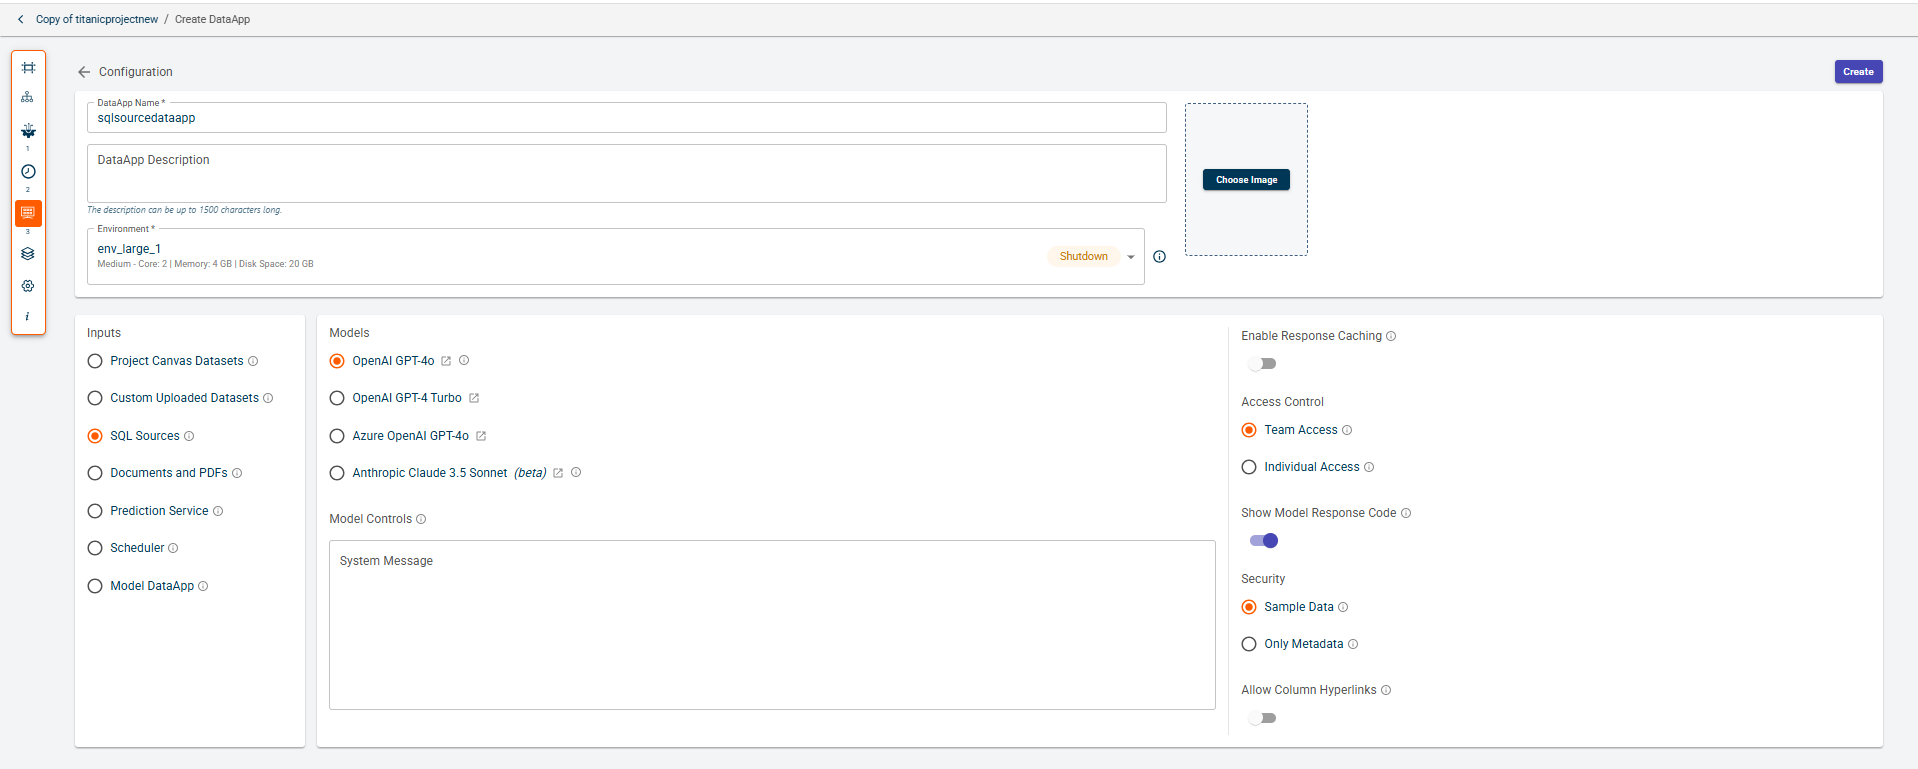Turn off Show Model Response Code switch
The height and width of the screenshot is (769, 1918).
point(1264,541)
